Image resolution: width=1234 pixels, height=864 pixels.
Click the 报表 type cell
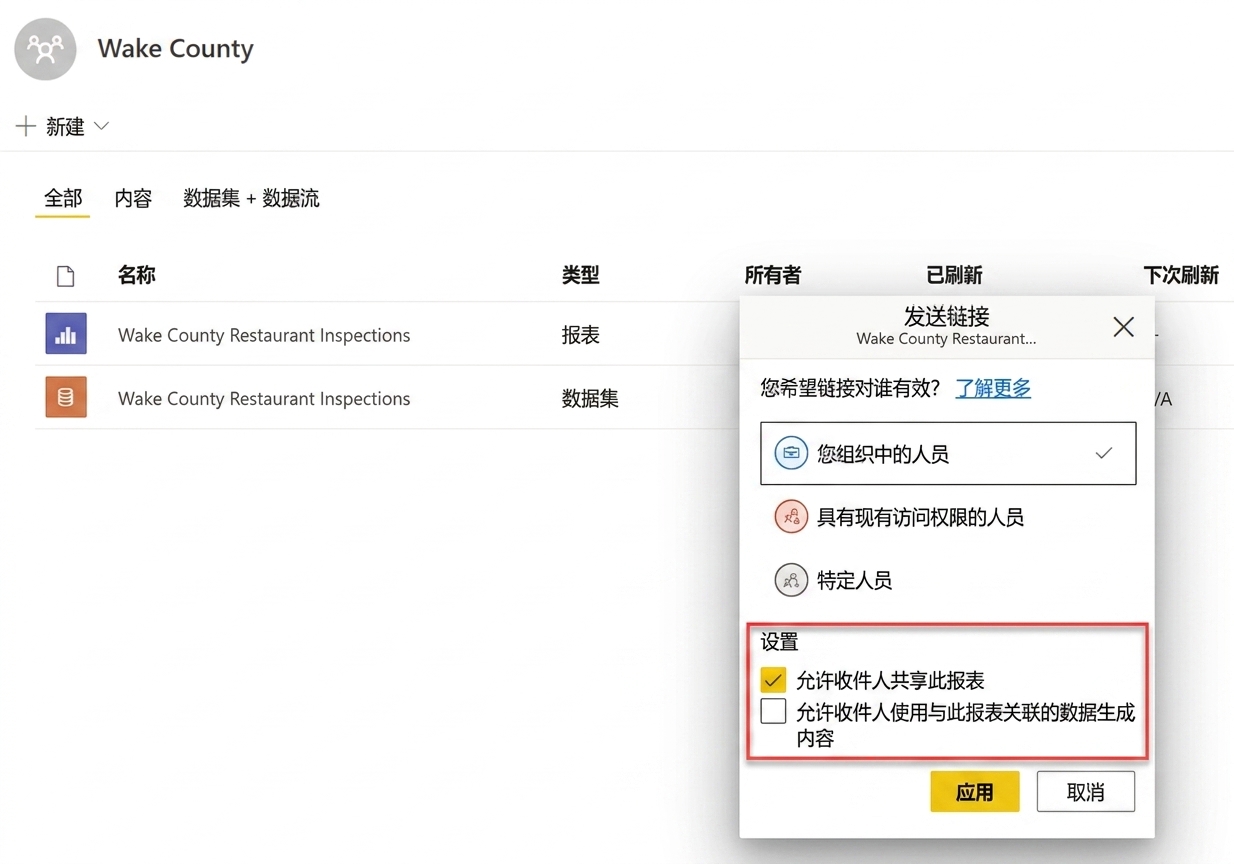pyautogui.click(x=581, y=335)
